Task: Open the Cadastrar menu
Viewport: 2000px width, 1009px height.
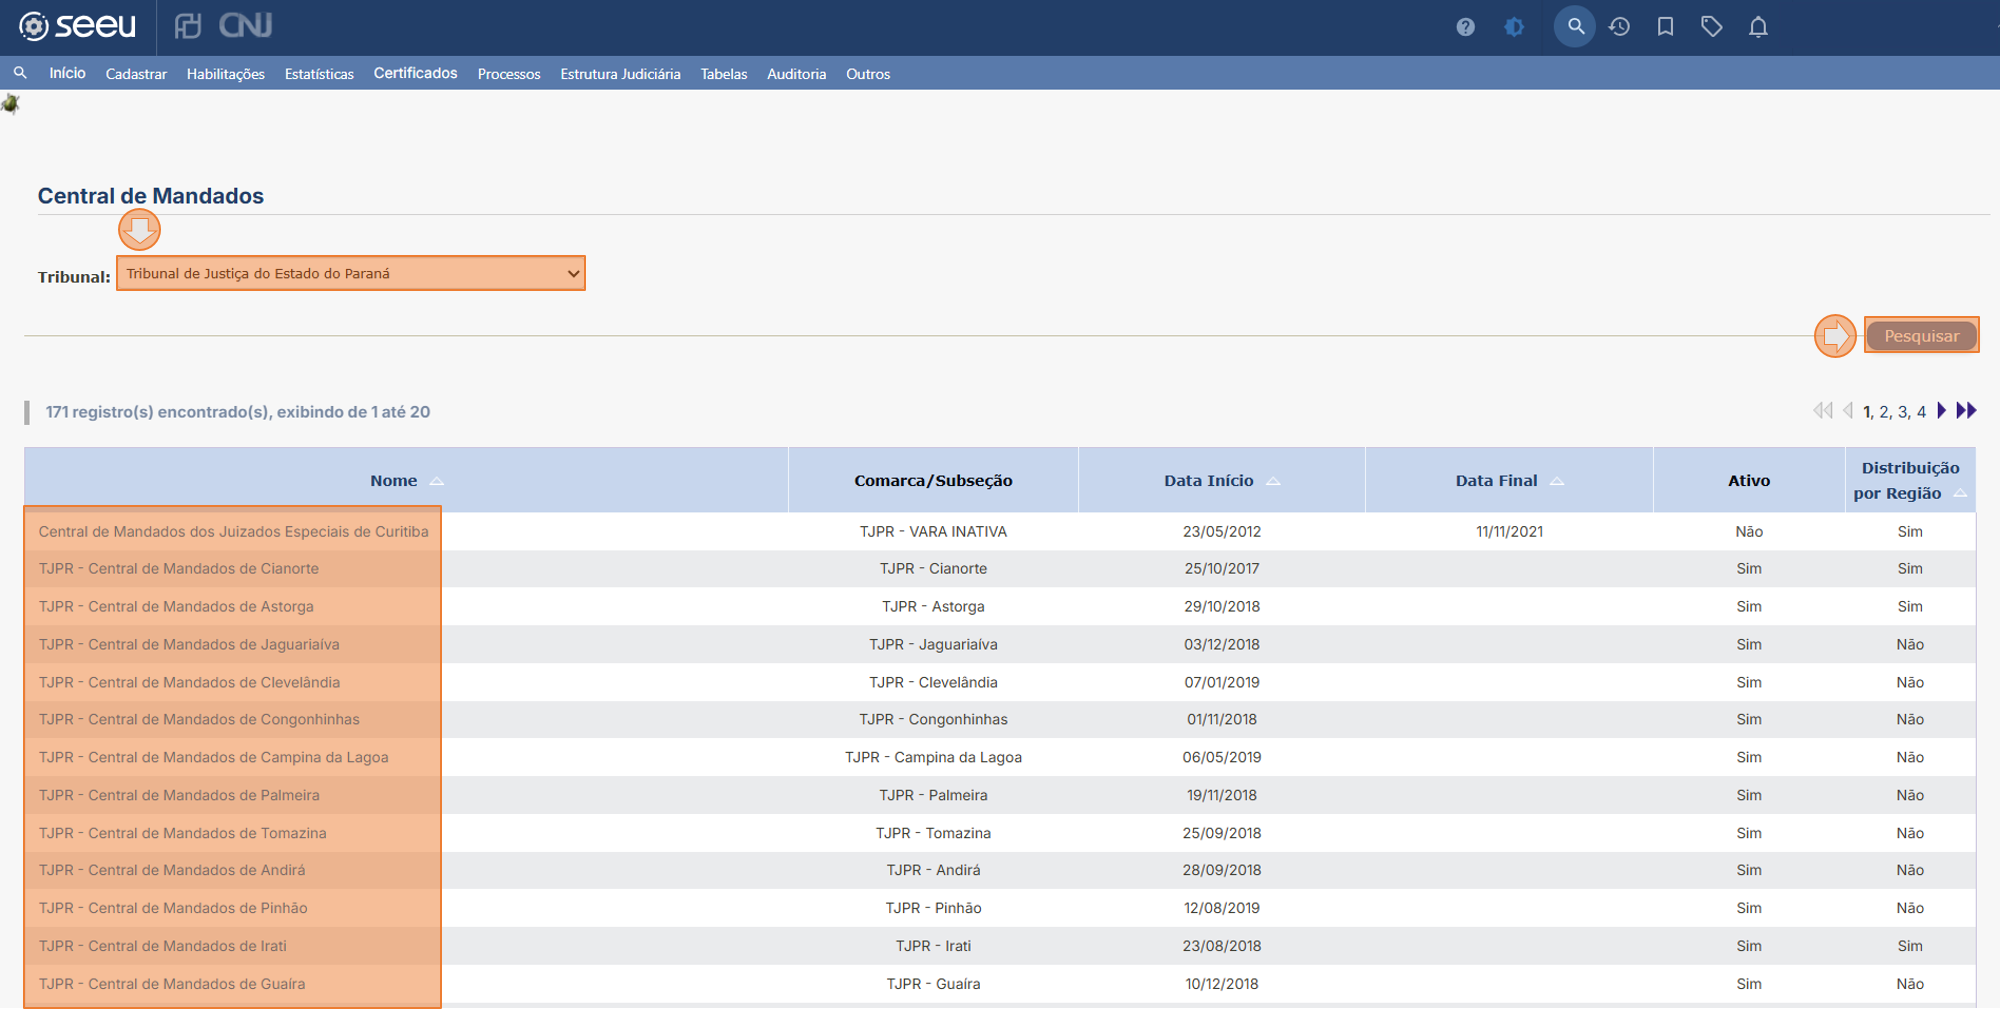Action: click(136, 74)
